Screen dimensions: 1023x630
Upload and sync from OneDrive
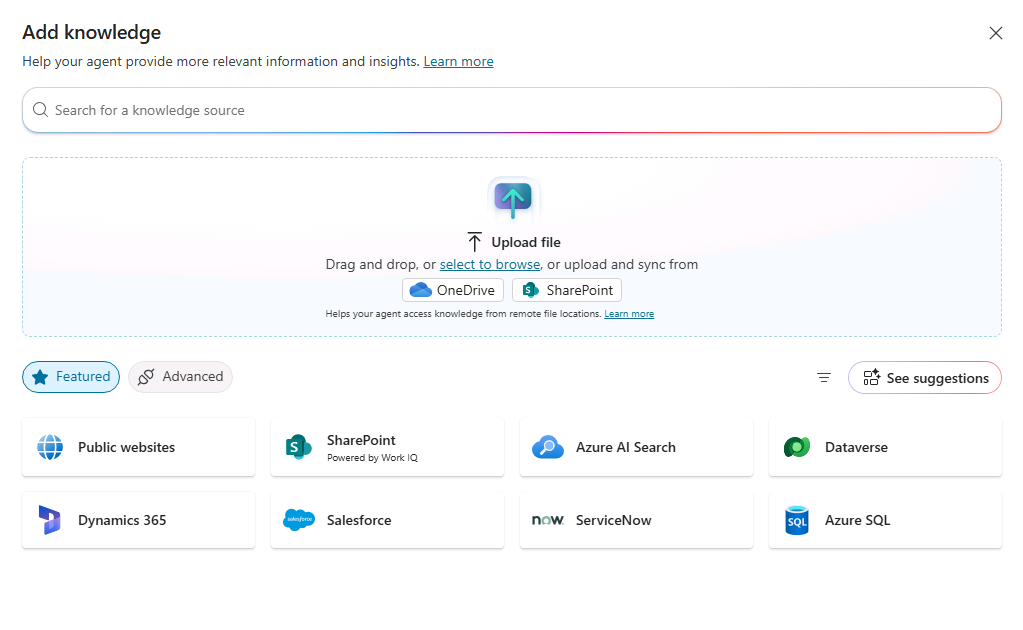[x=453, y=290]
